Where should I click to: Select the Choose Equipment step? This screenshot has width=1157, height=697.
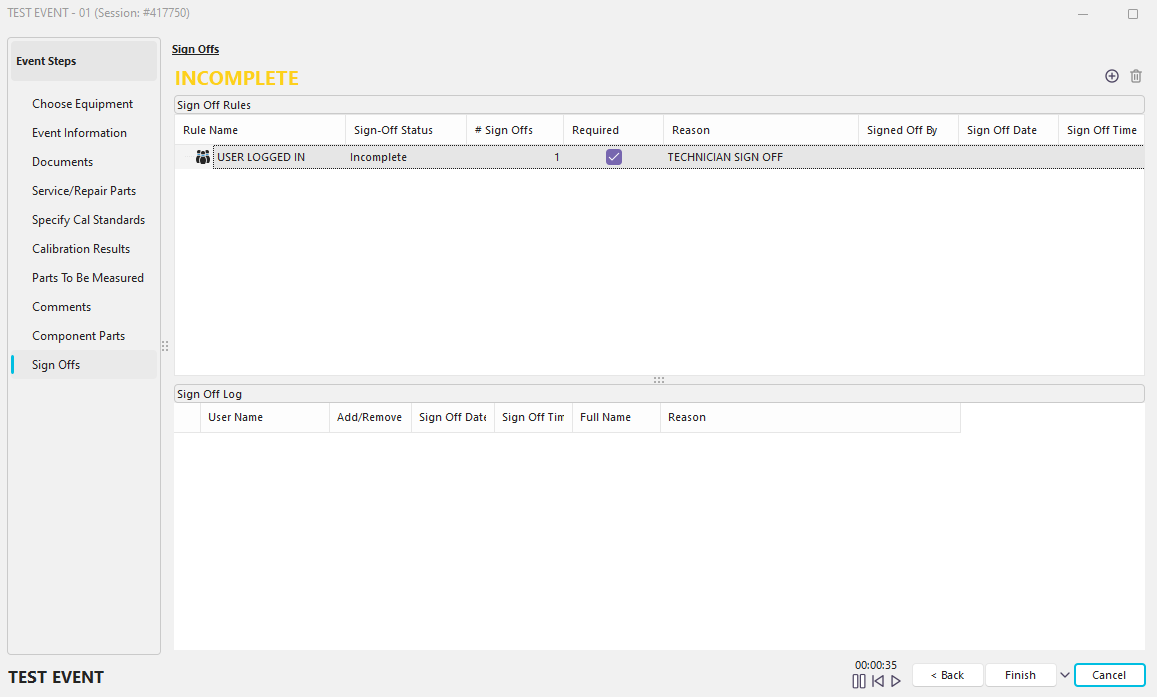click(82, 104)
